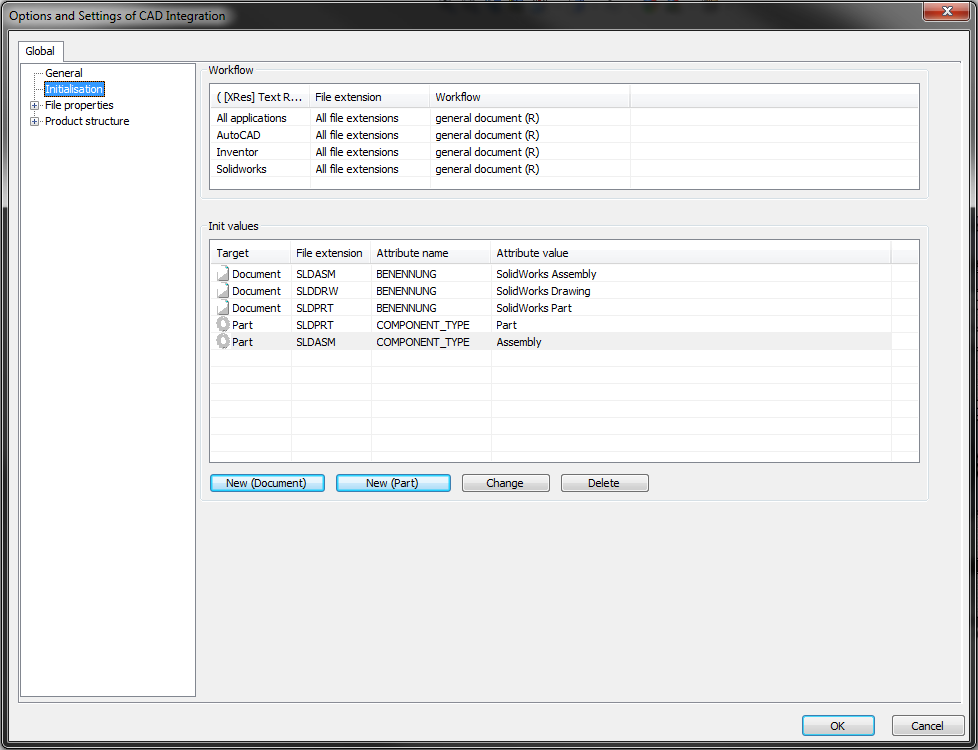Click the Change button
The width and height of the screenshot is (978, 750).
[505, 483]
